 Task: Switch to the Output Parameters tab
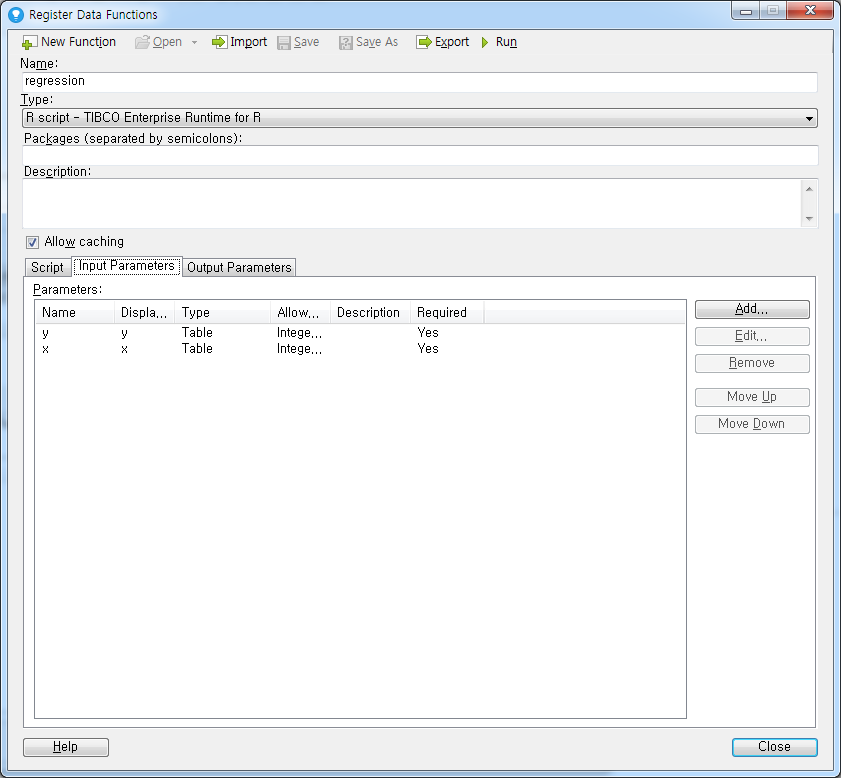239,267
